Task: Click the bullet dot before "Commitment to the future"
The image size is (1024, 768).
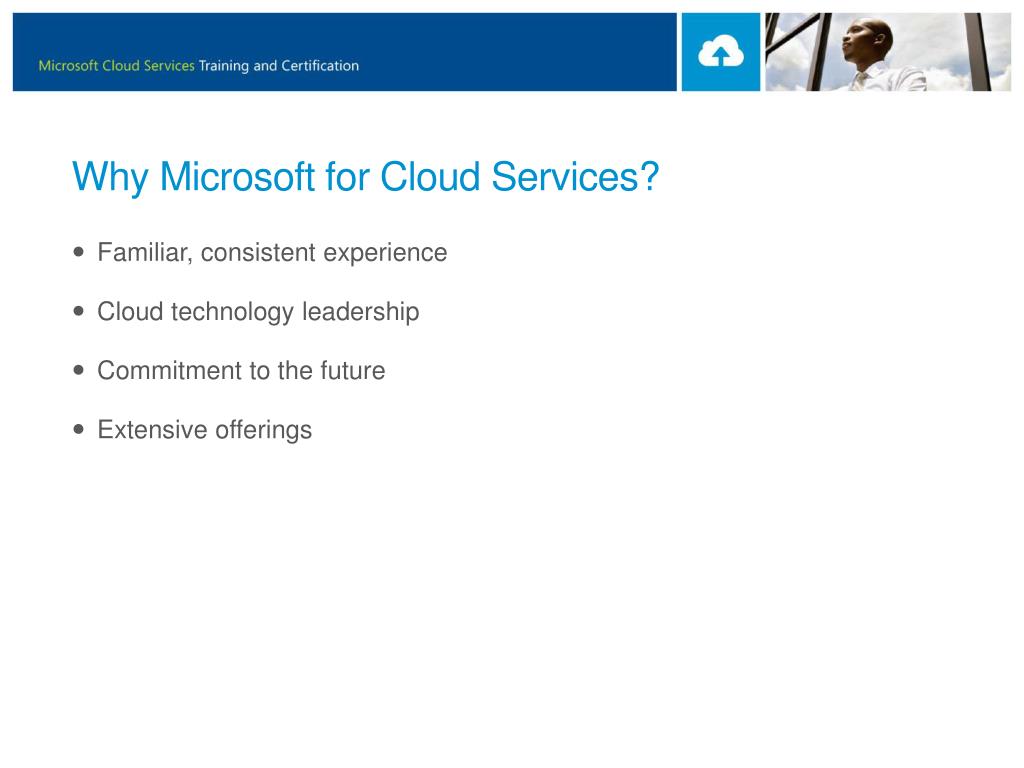Action: click(79, 370)
